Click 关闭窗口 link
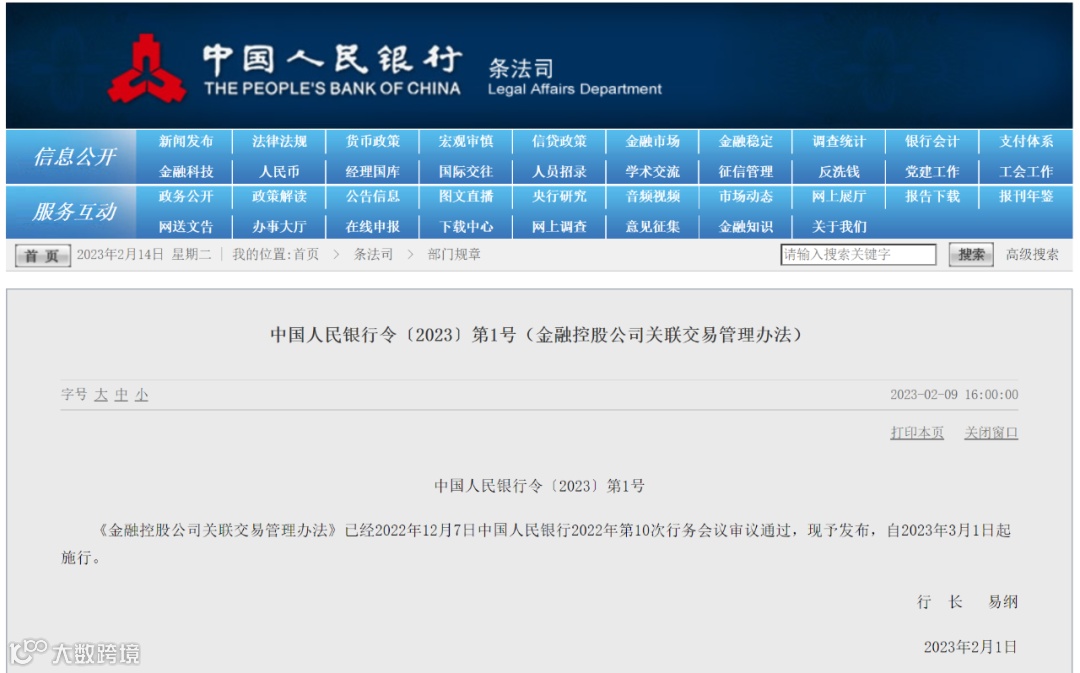The height and width of the screenshot is (673, 1080). click(990, 433)
